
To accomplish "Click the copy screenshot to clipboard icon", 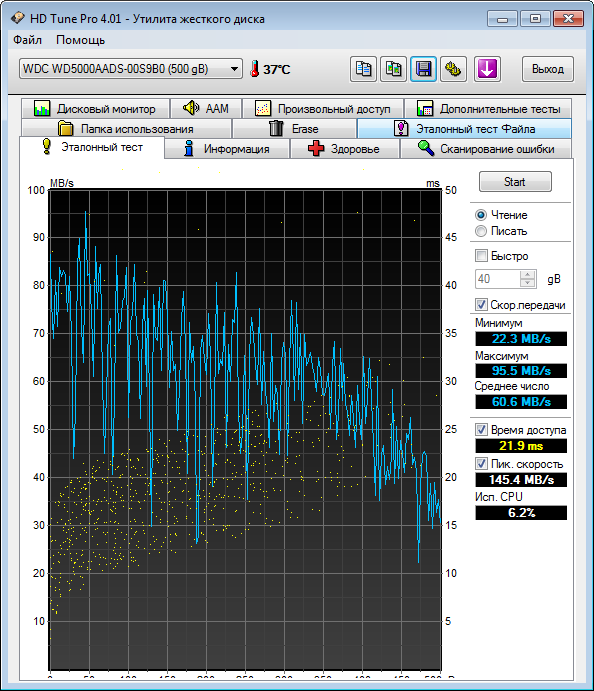I will [x=393, y=69].
